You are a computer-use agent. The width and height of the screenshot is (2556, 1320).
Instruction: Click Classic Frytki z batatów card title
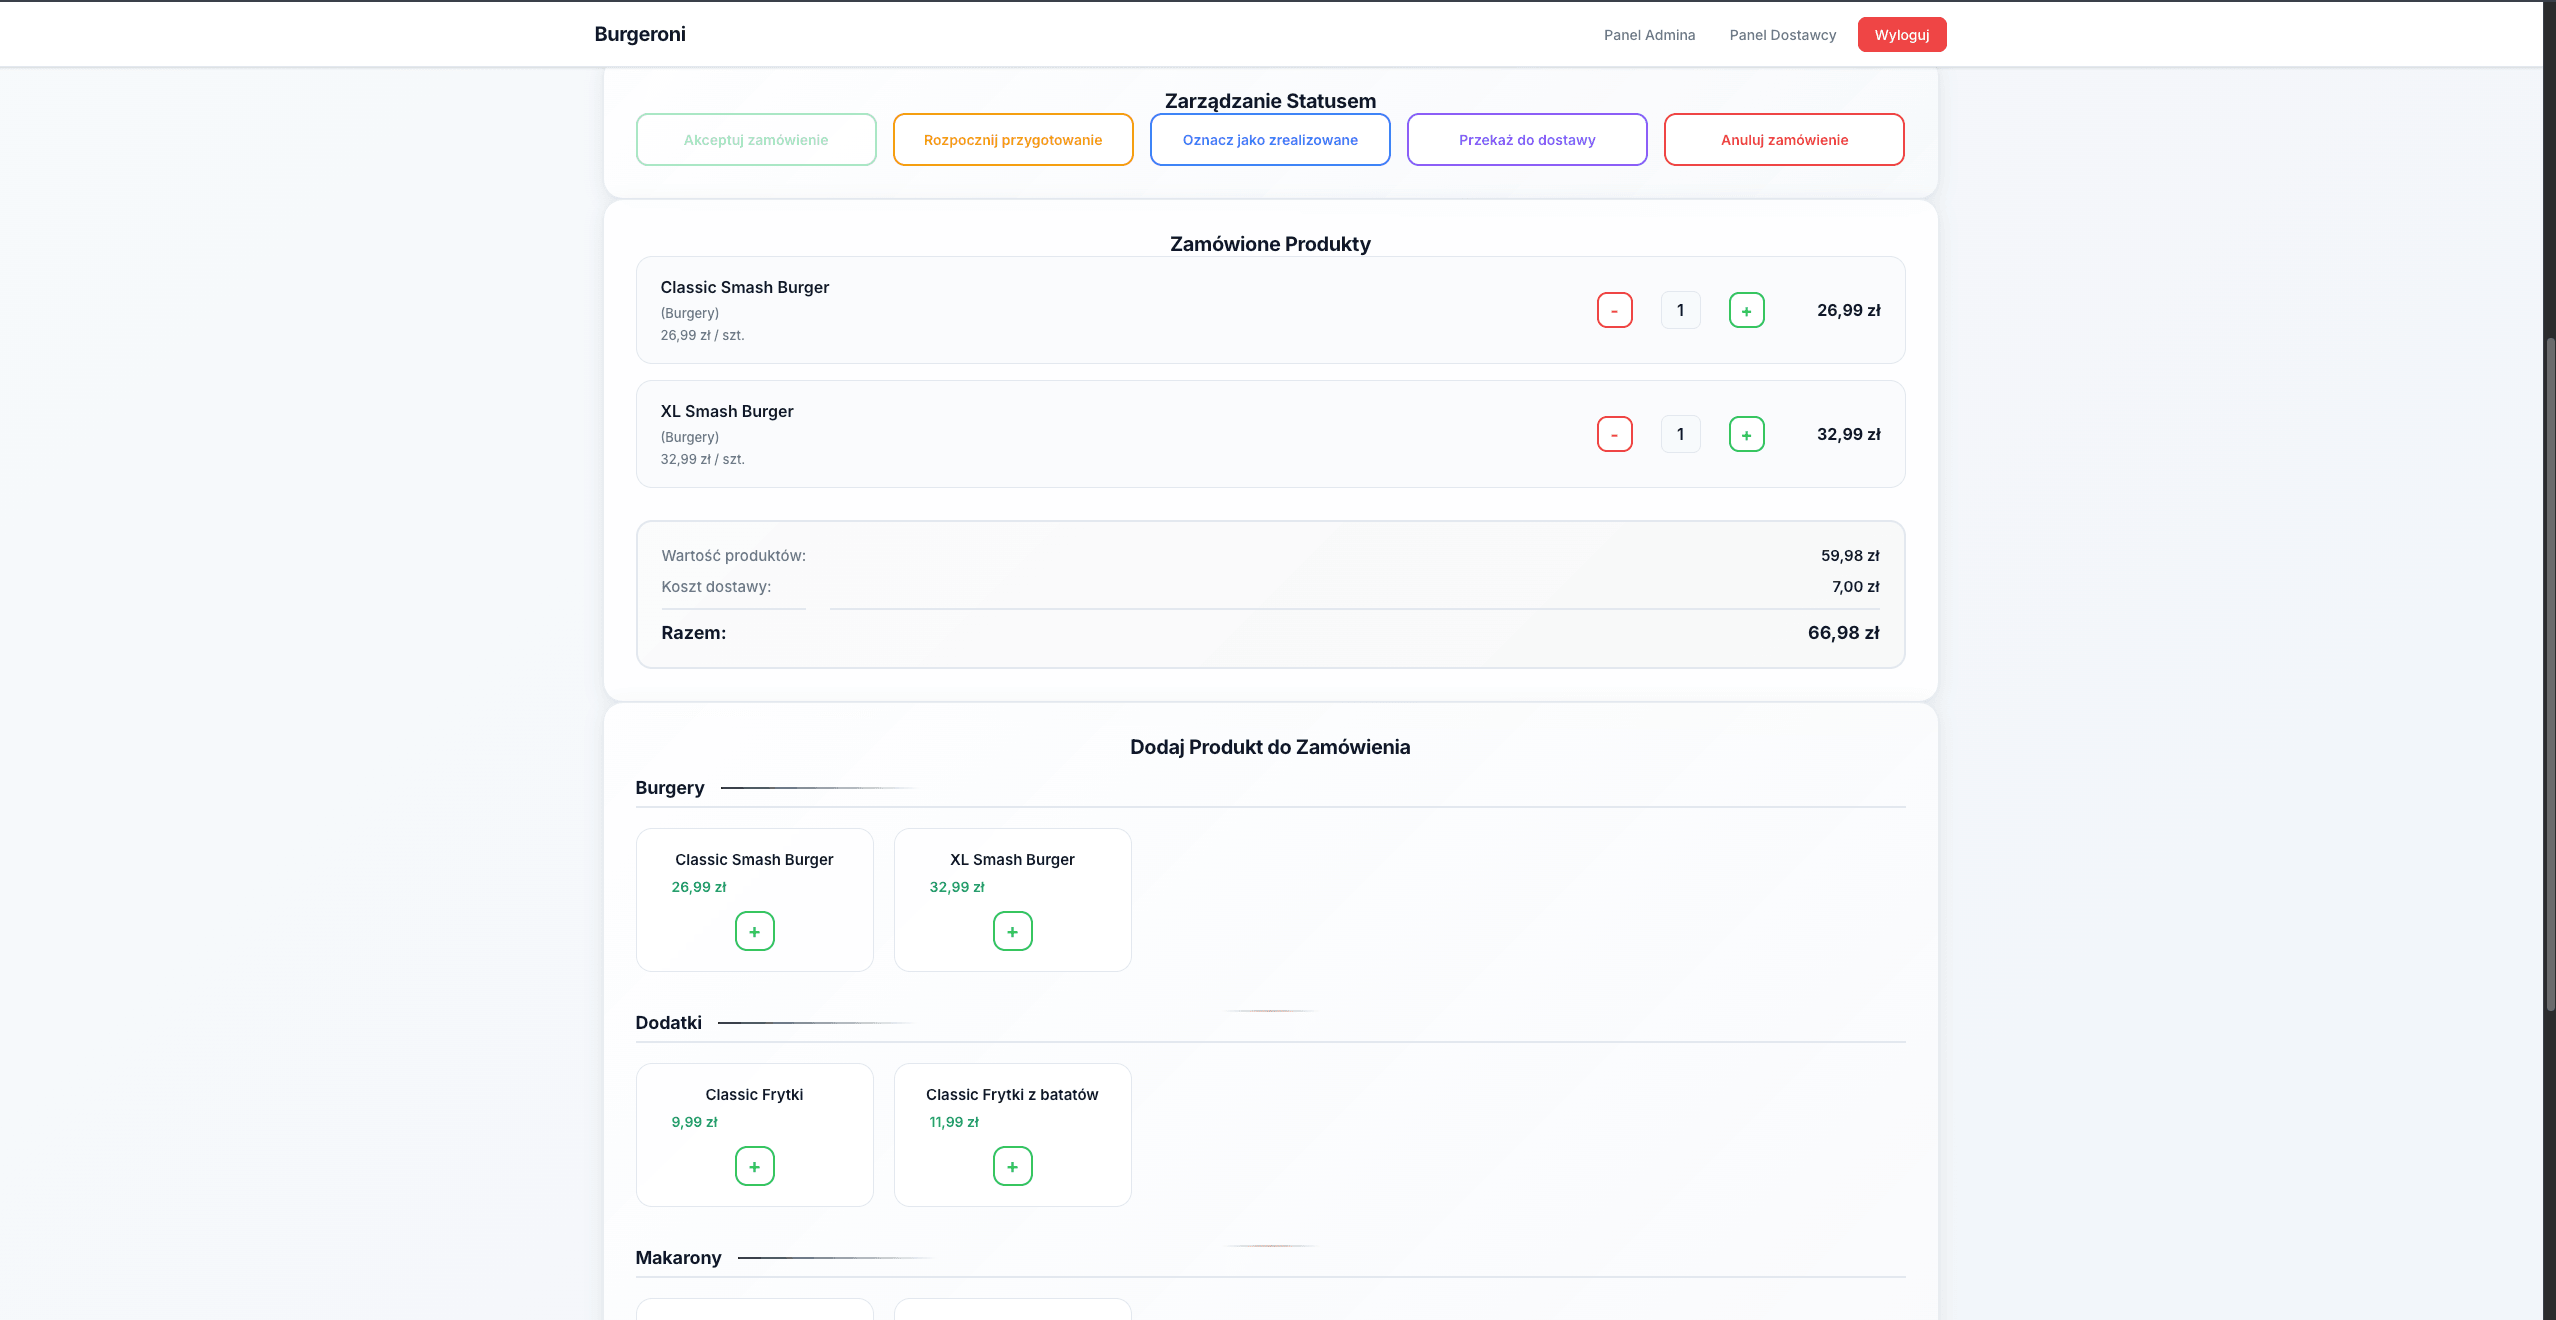tap(1012, 1095)
